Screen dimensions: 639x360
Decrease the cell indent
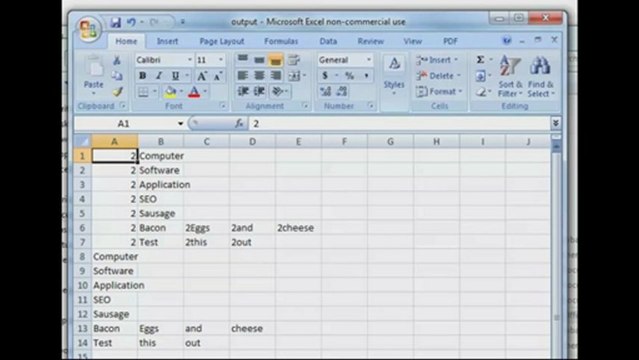pos(243,91)
